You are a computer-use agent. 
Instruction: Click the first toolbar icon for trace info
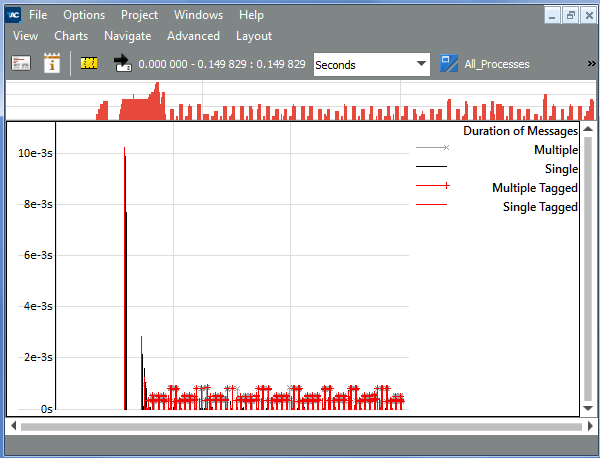click(x=21, y=63)
